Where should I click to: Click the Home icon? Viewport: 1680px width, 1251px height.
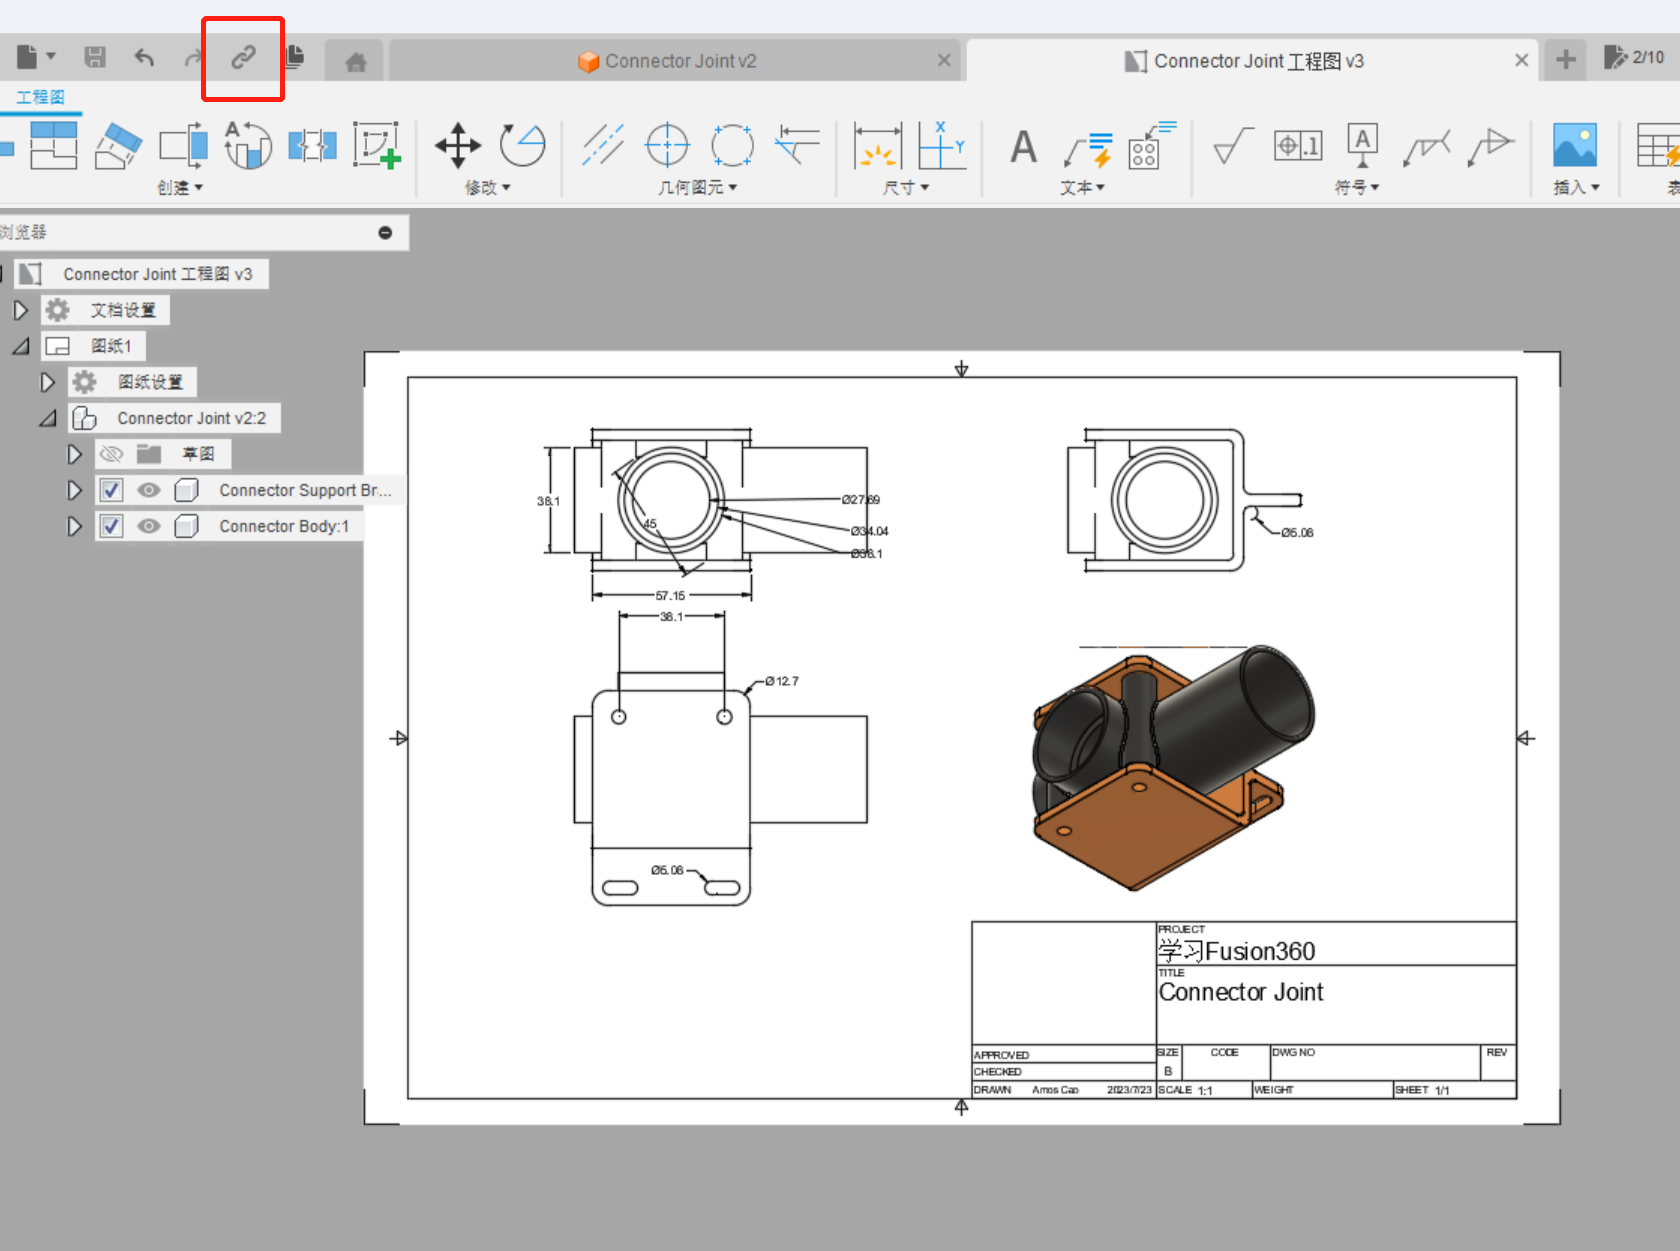[355, 62]
